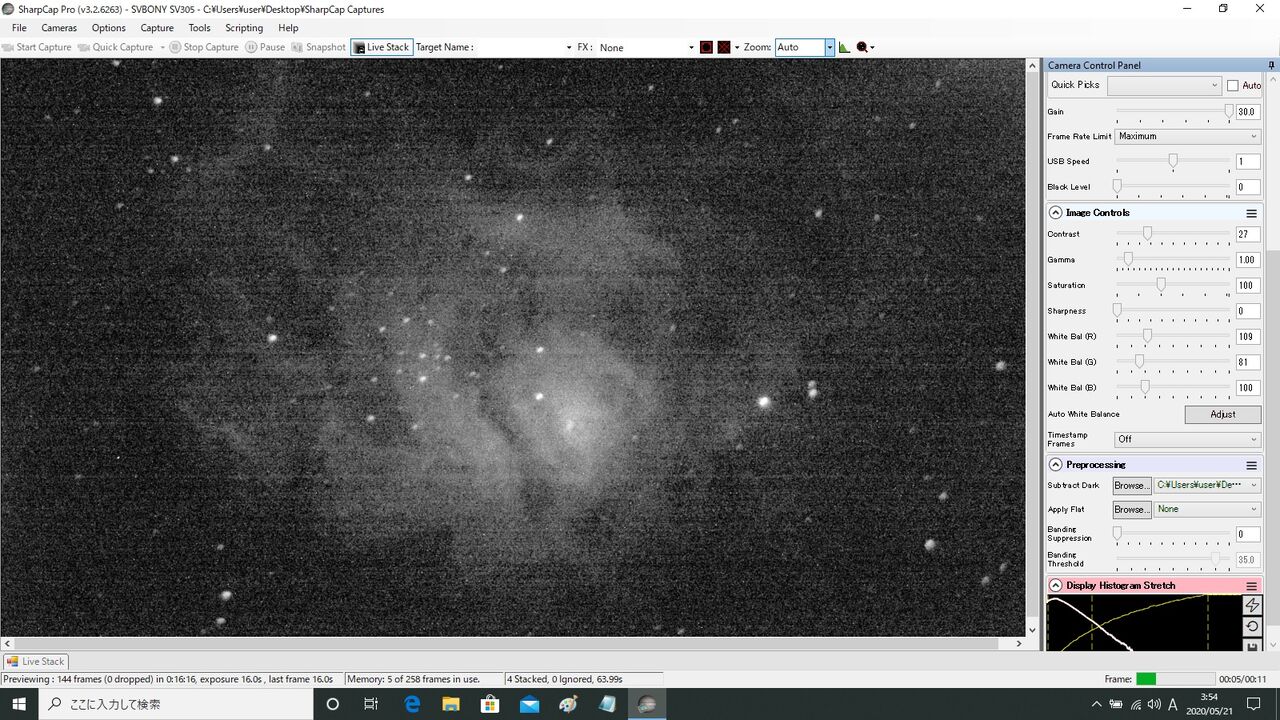
Task: Click the Gamma value input field
Action: [x=1248, y=260]
